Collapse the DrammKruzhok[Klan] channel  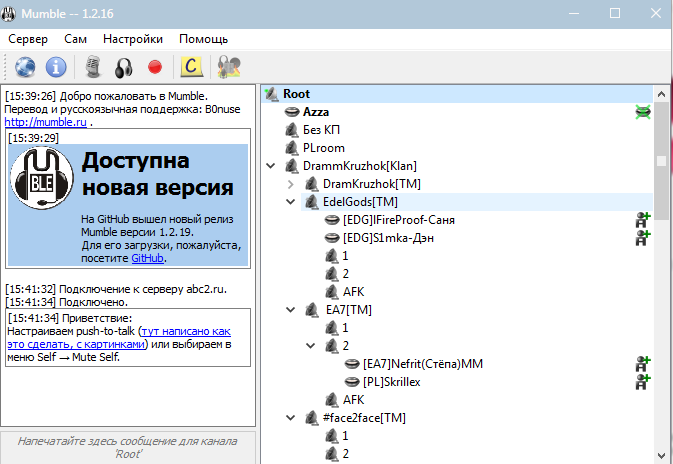[271, 166]
